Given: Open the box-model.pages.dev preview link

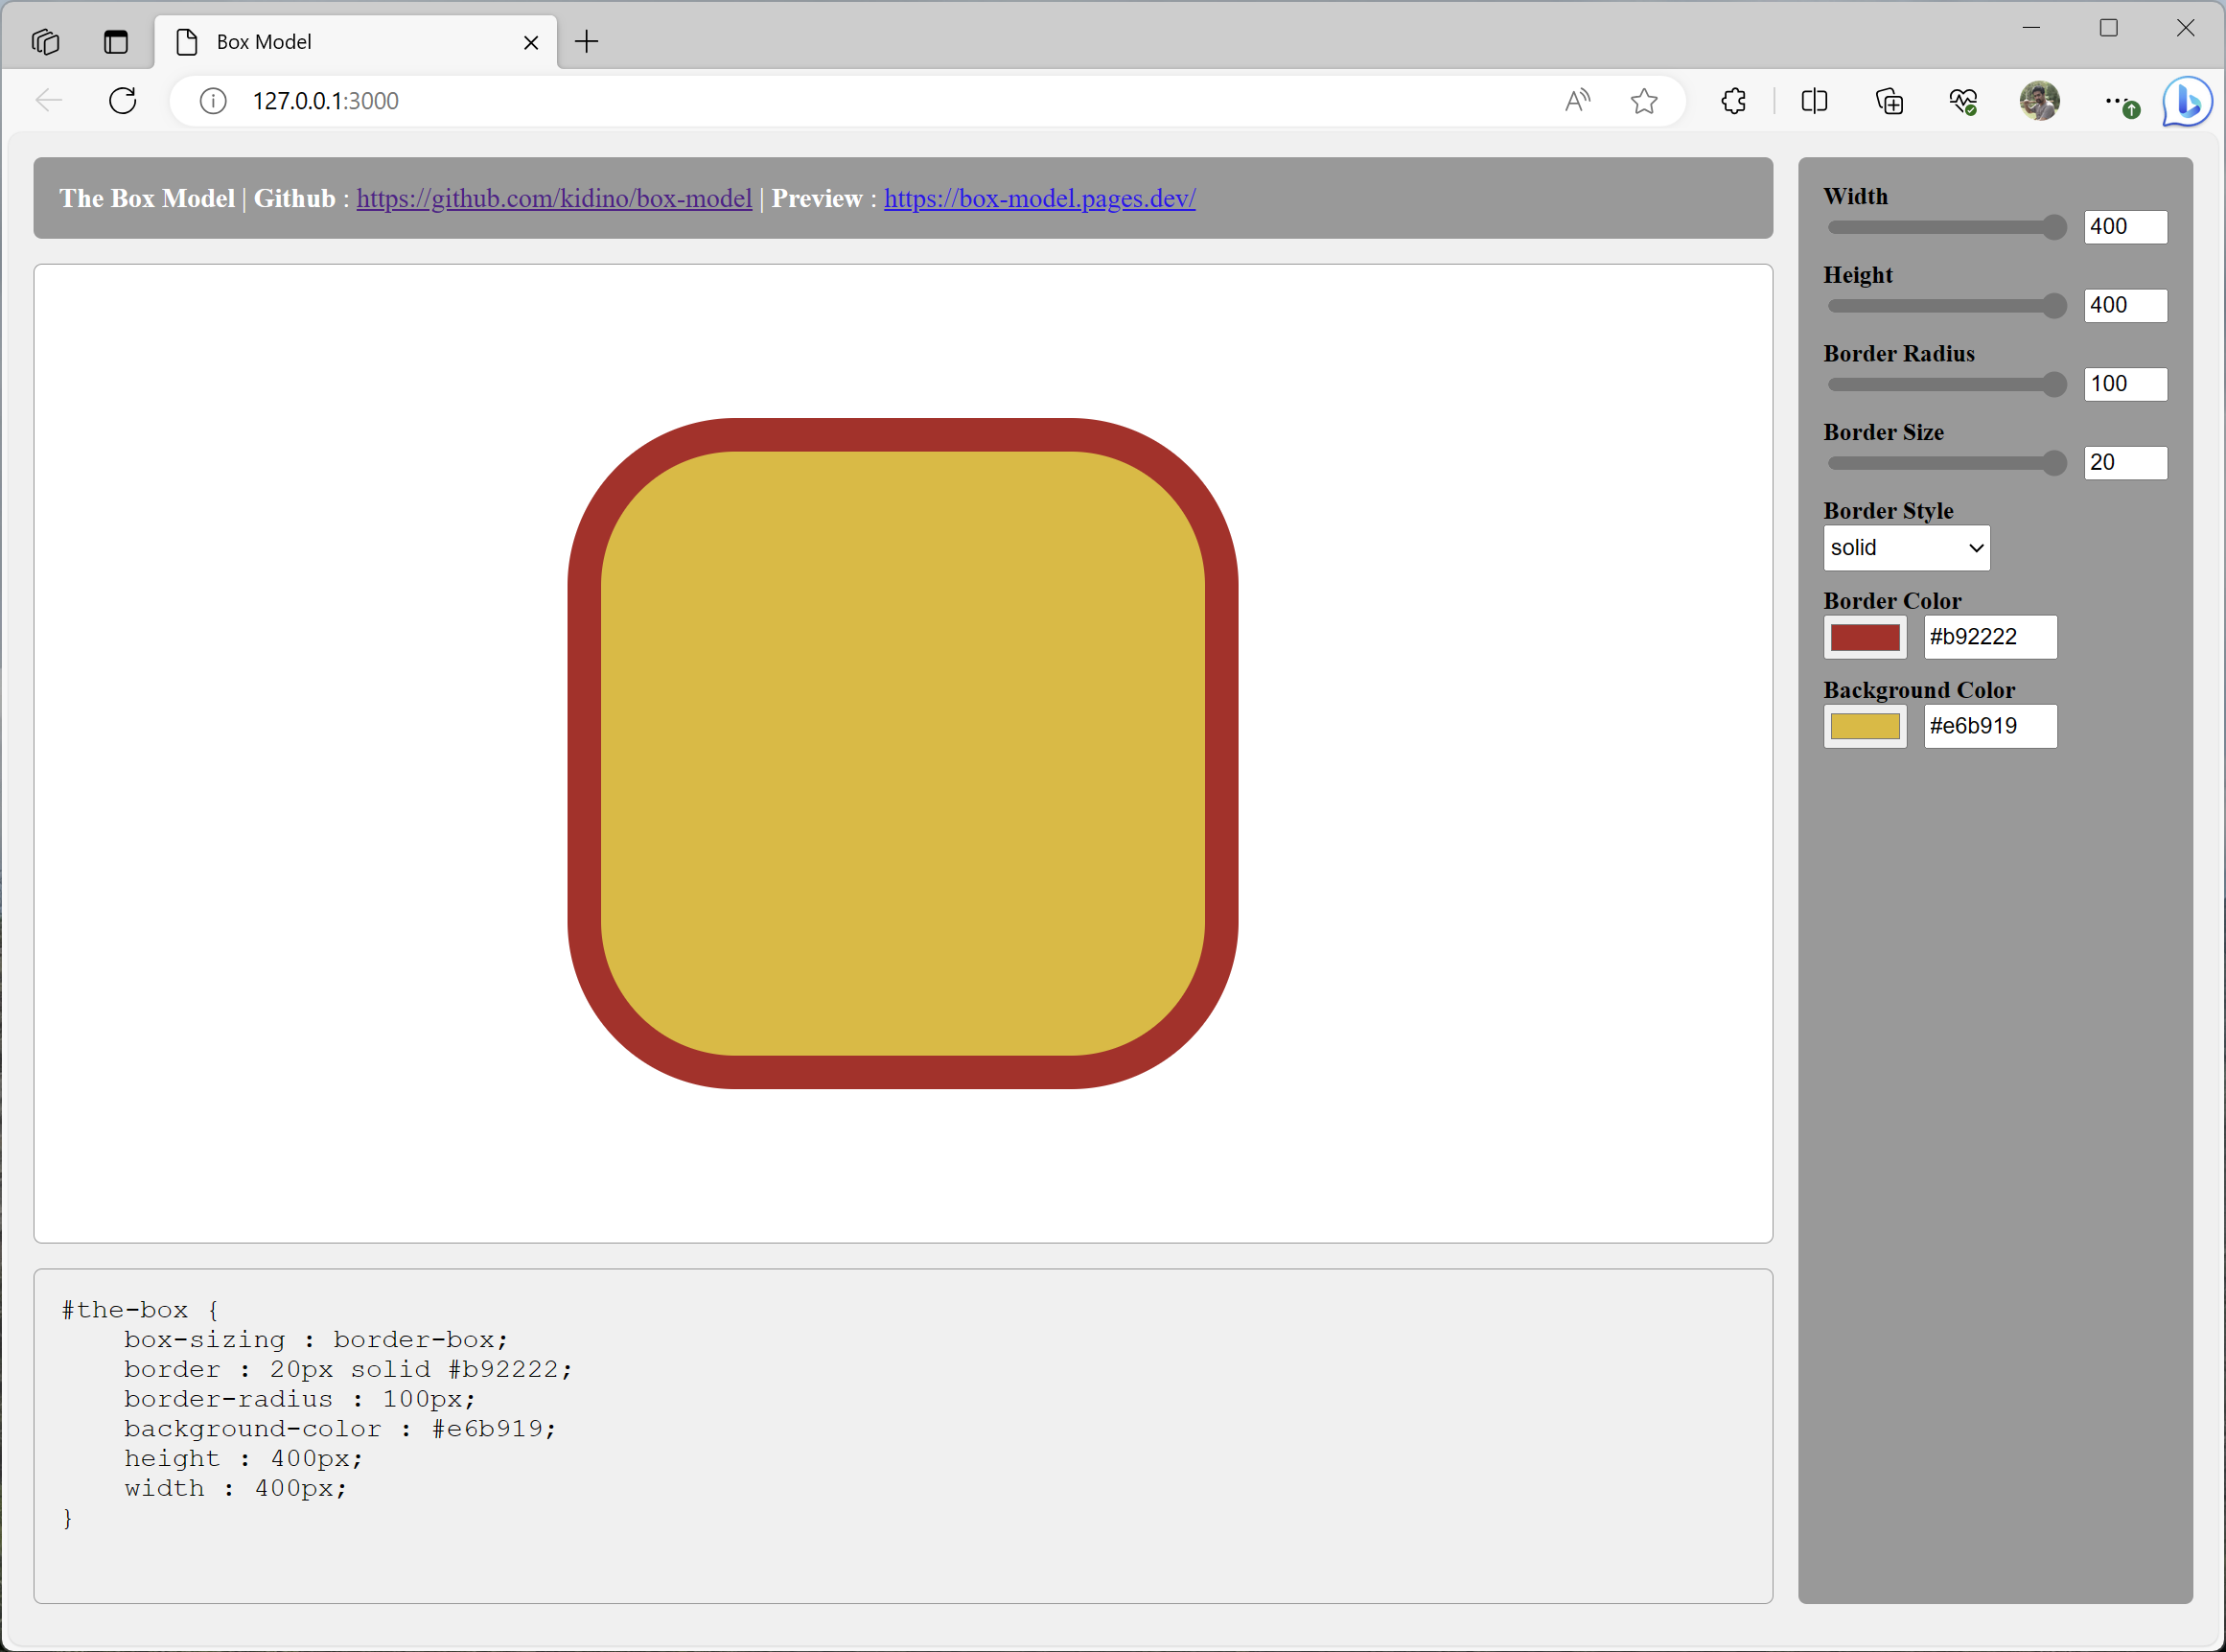Looking at the screenshot, I should click(1039, 198).
